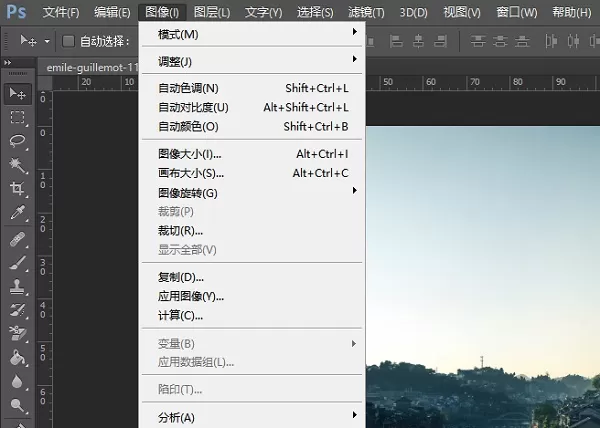This screenshot has height=428, width=600.
Task: Open 画布大小(S)... dialog
Action: pyautogui.click(x=252, y=173)
